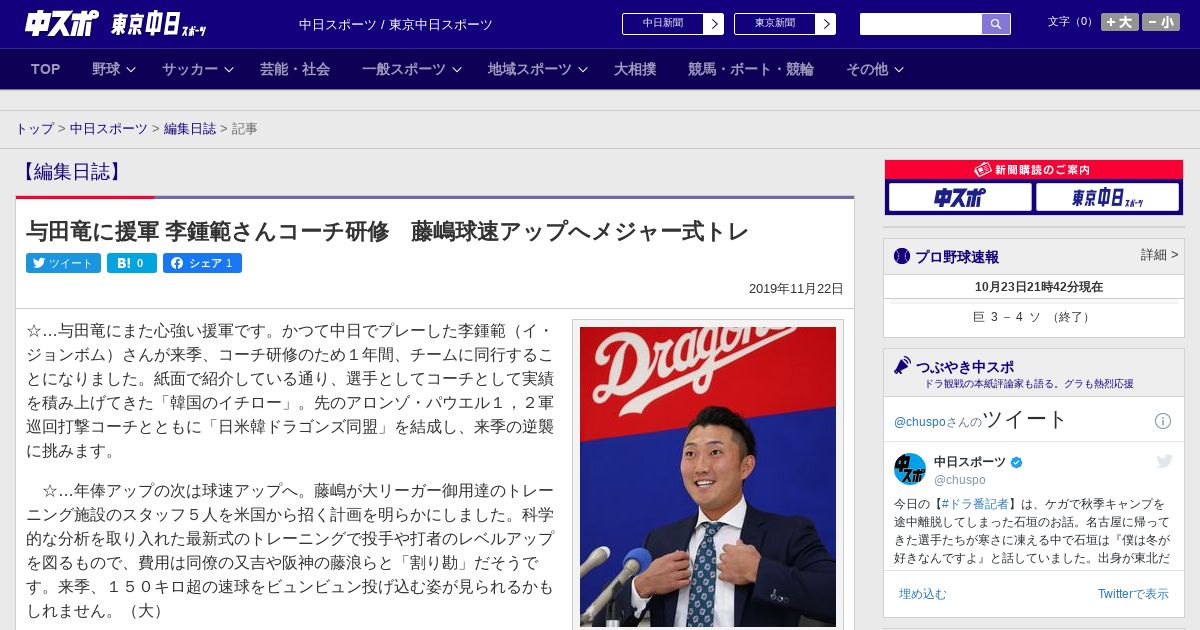This screenshot has height=630, width=1200.
Task: Click the Chunichi Sports site logo
Action: [62, 24]
